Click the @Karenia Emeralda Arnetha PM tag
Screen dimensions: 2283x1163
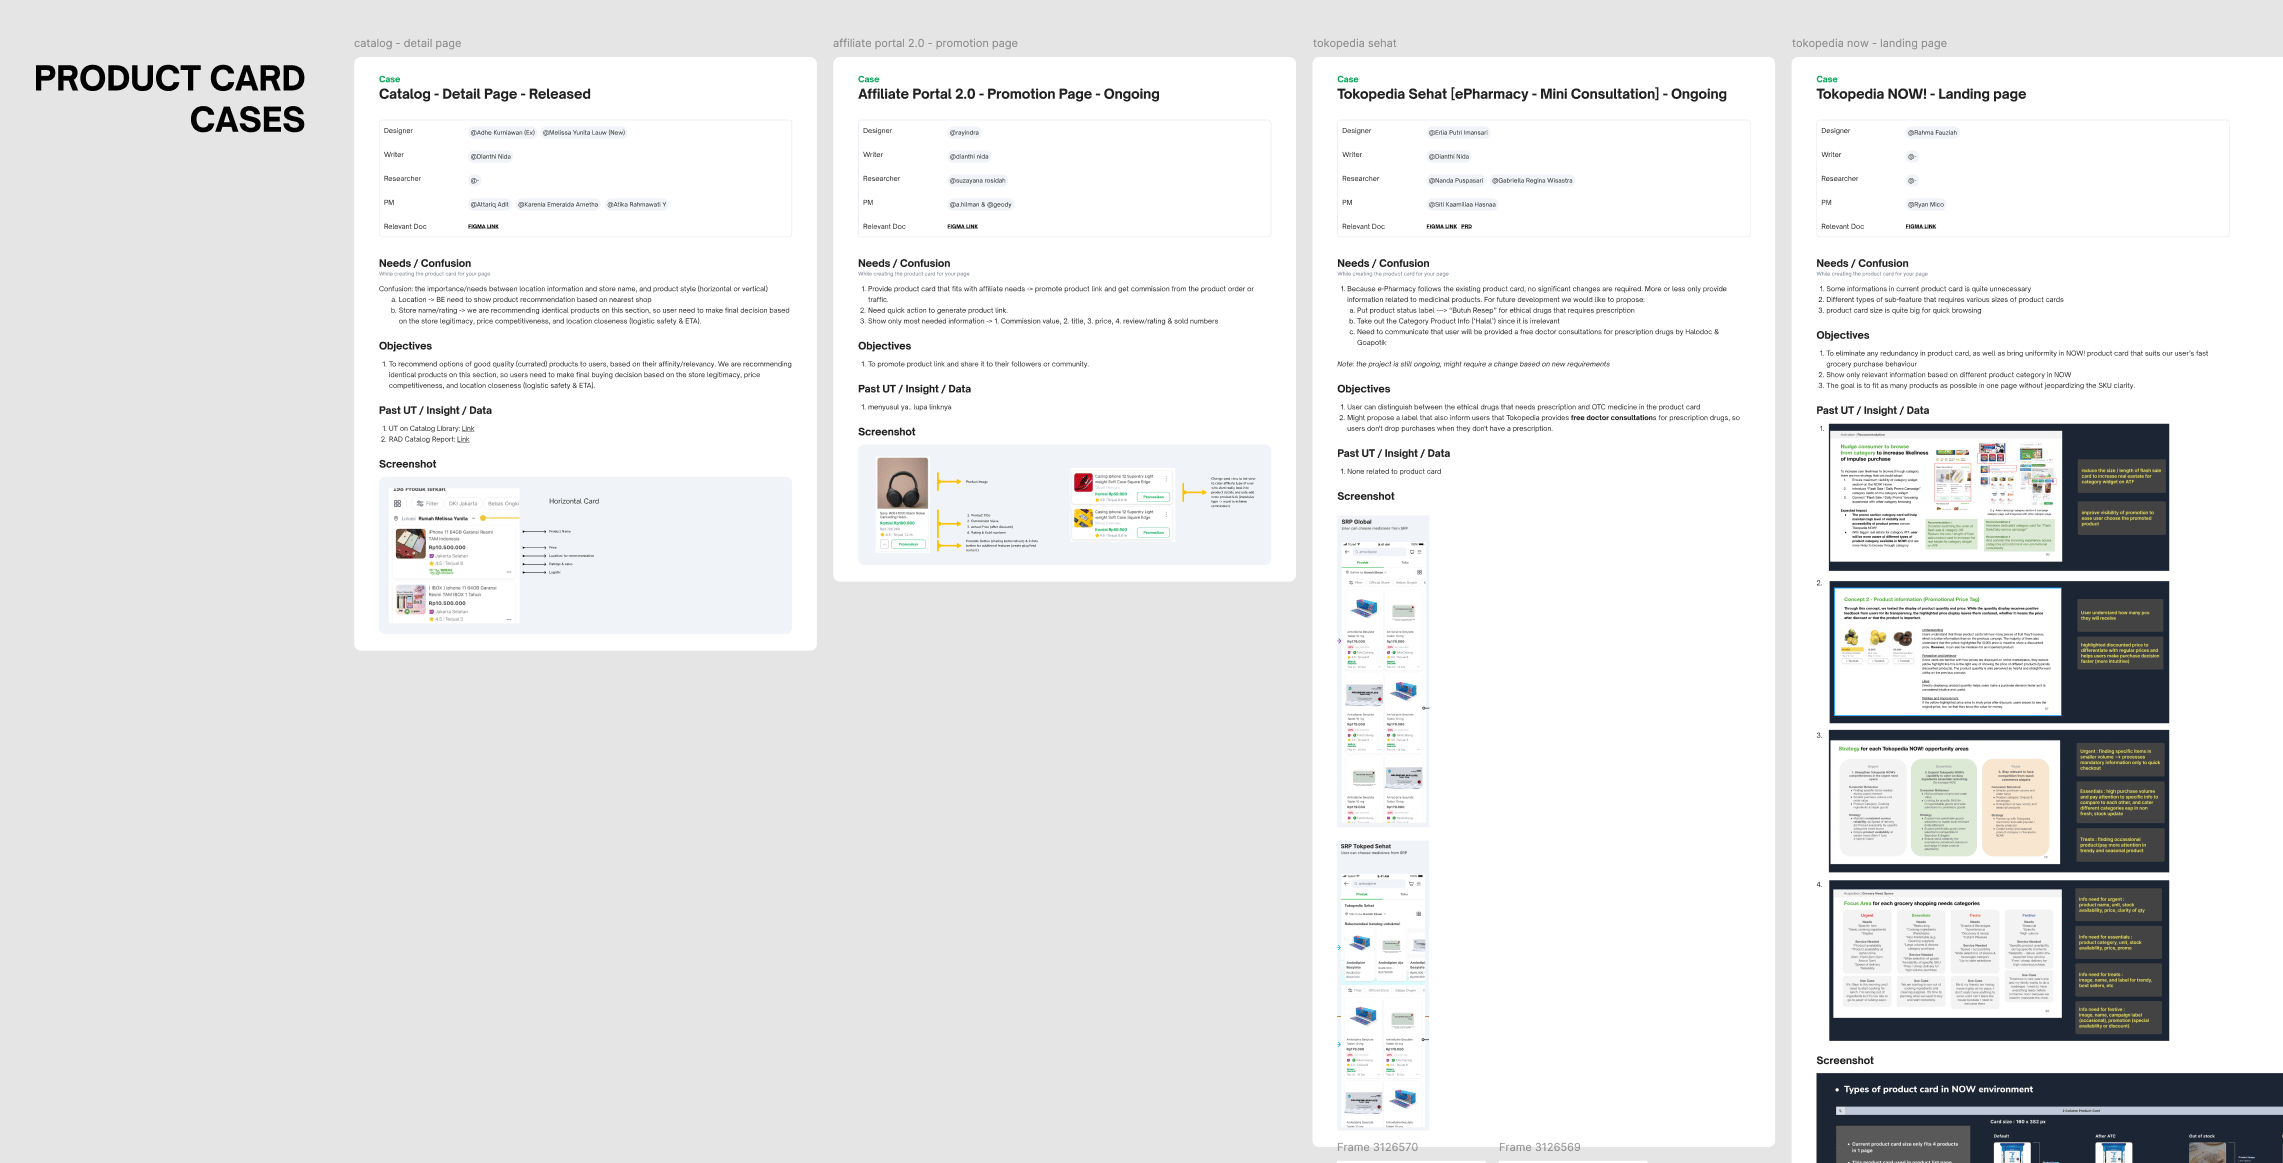coord(558,205)
